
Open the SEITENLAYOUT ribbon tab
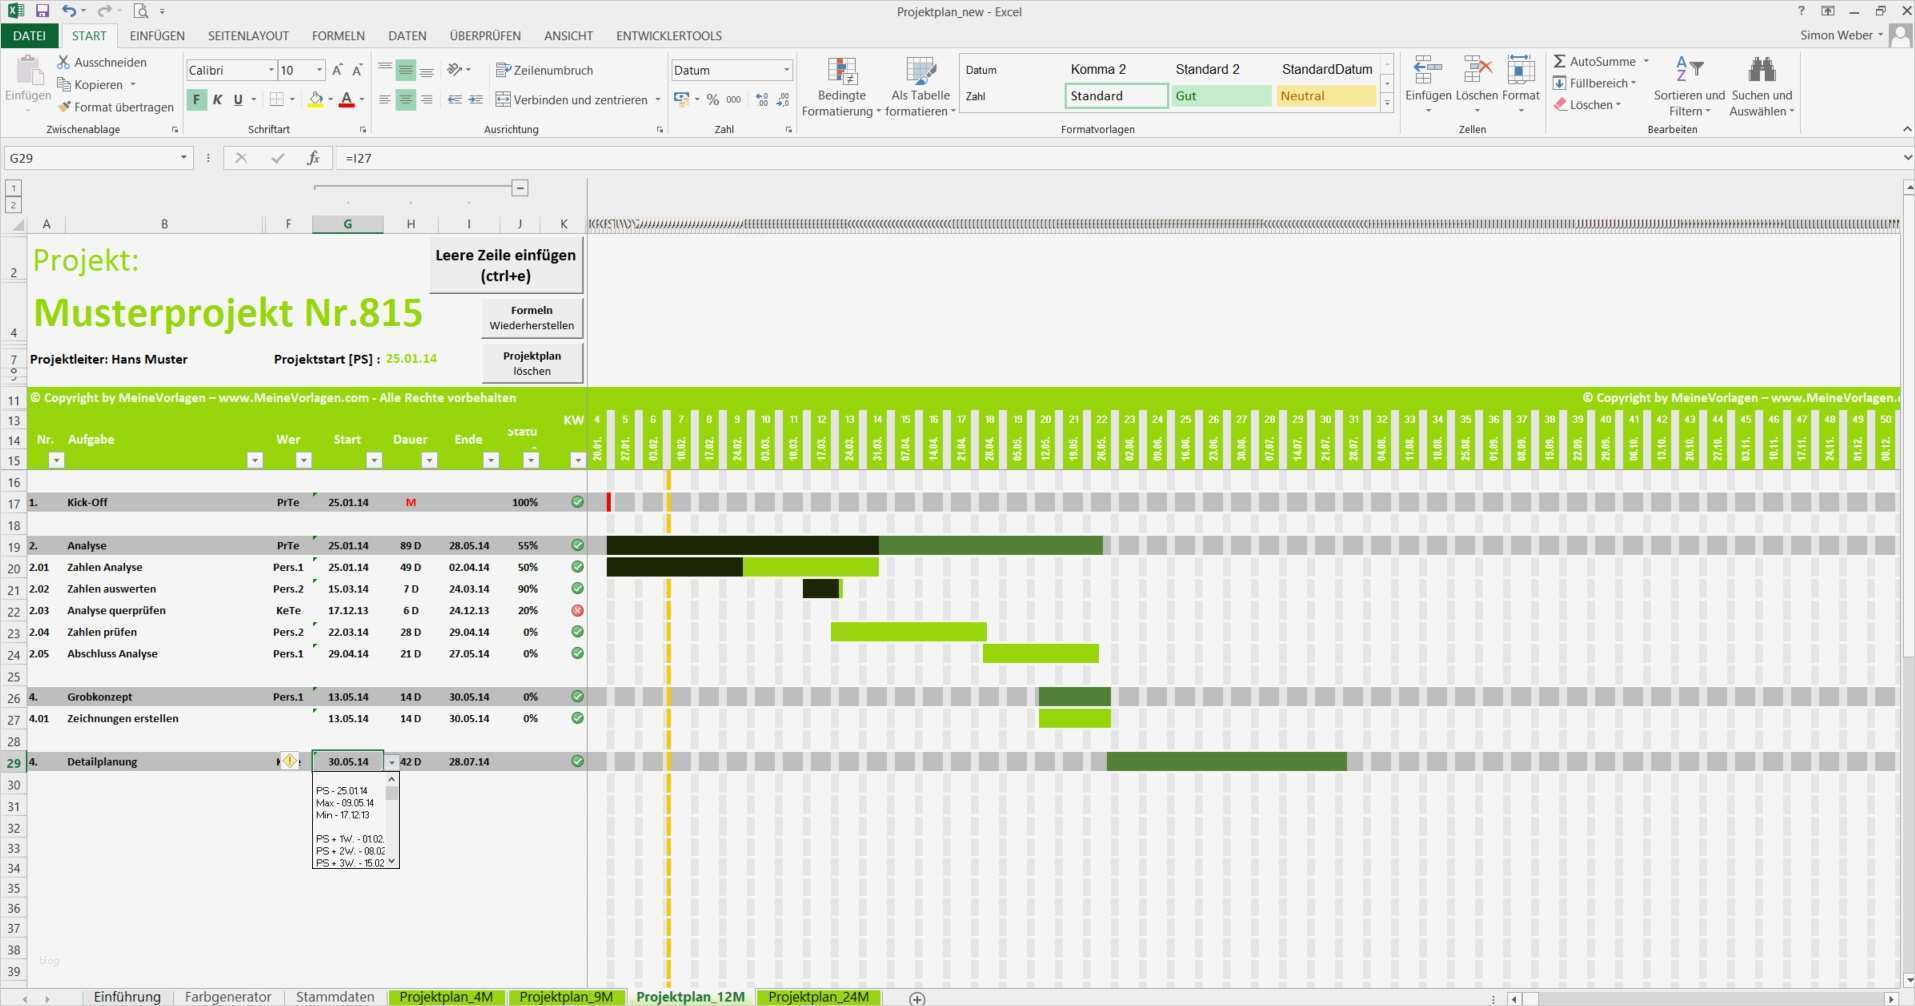248,36
